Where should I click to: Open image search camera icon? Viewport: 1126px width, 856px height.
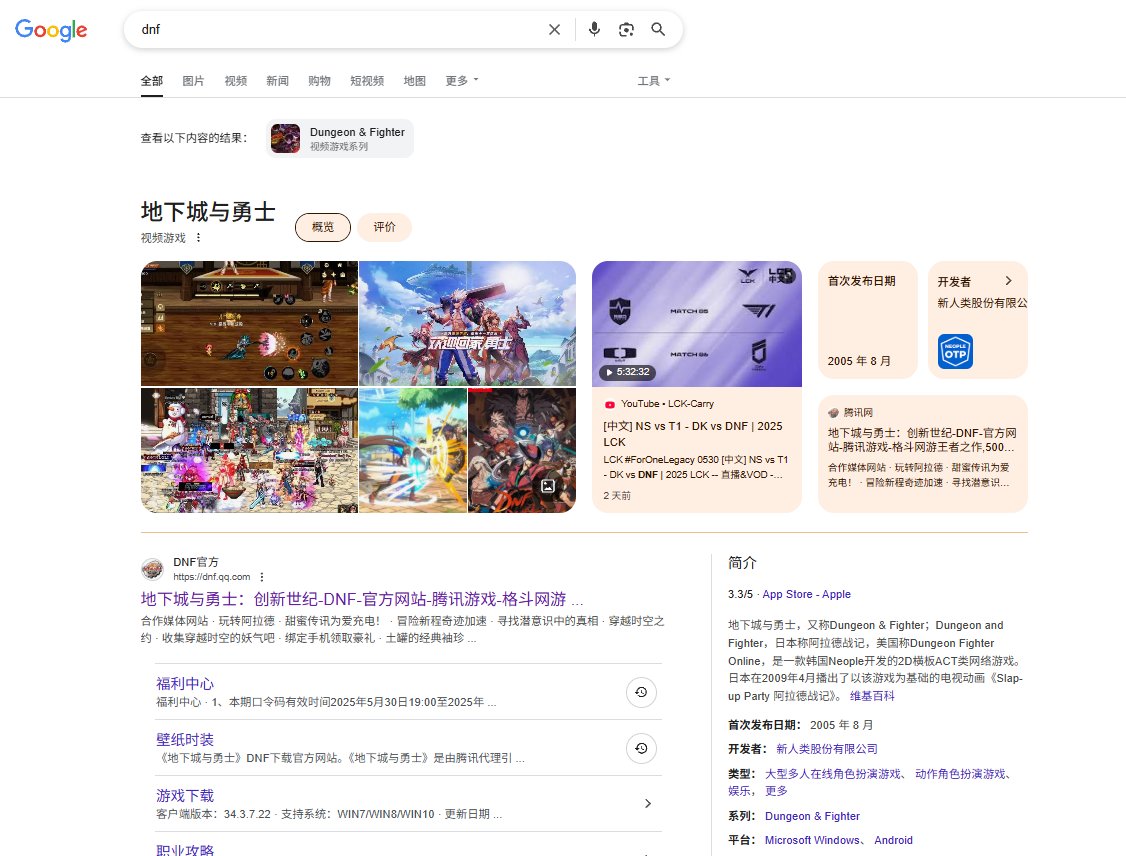click(626, 29)
